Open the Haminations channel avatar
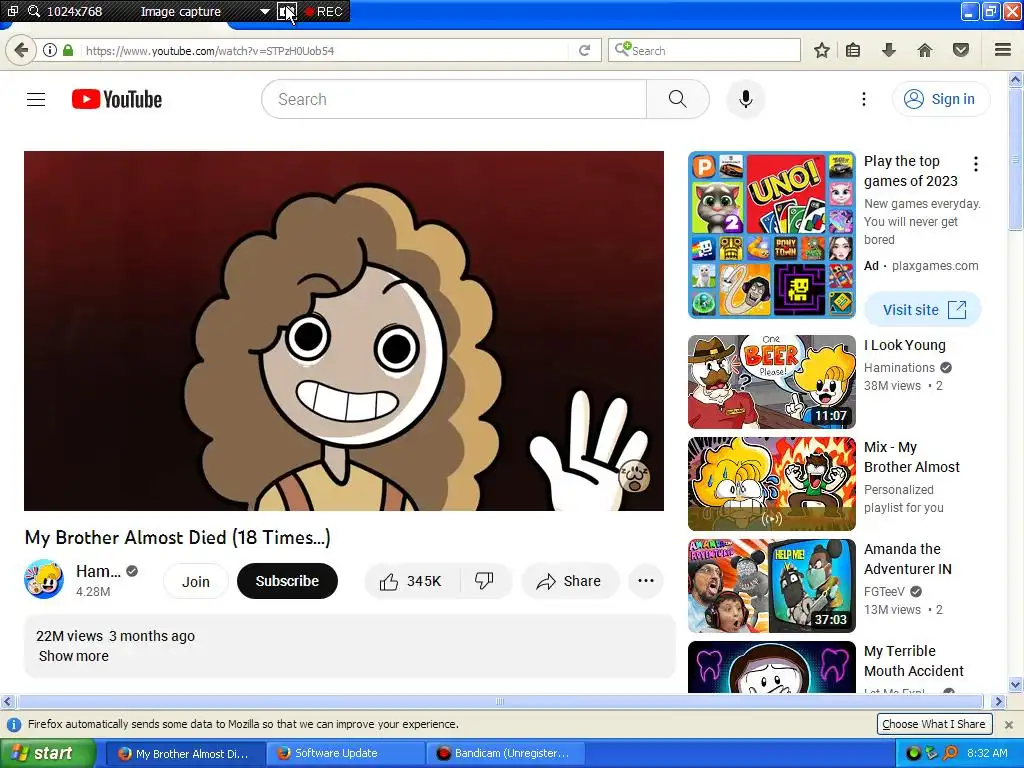This screenshot has width=1024, height=768. pos(44,579)
